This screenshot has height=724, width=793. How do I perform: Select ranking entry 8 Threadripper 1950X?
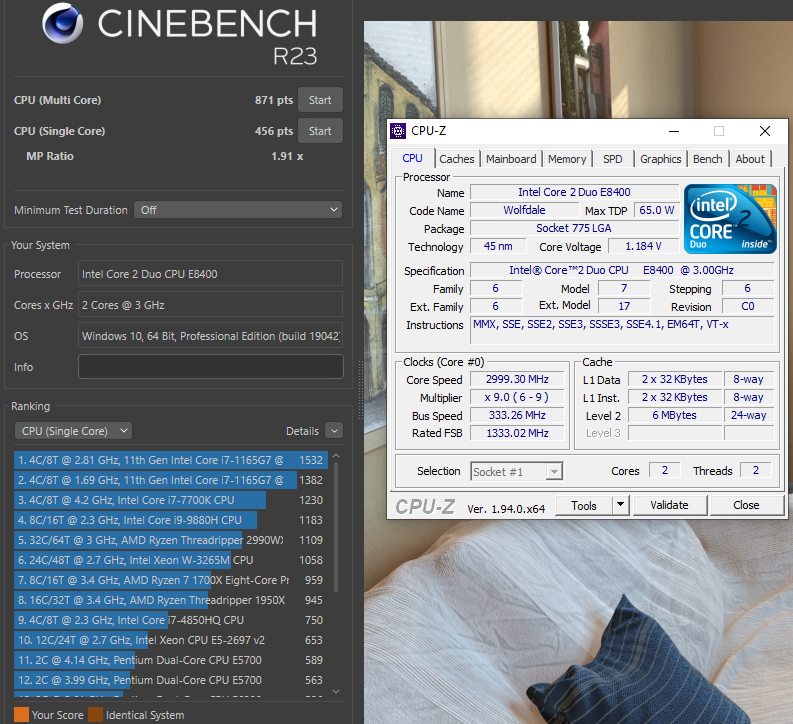(x=171, y=600)
